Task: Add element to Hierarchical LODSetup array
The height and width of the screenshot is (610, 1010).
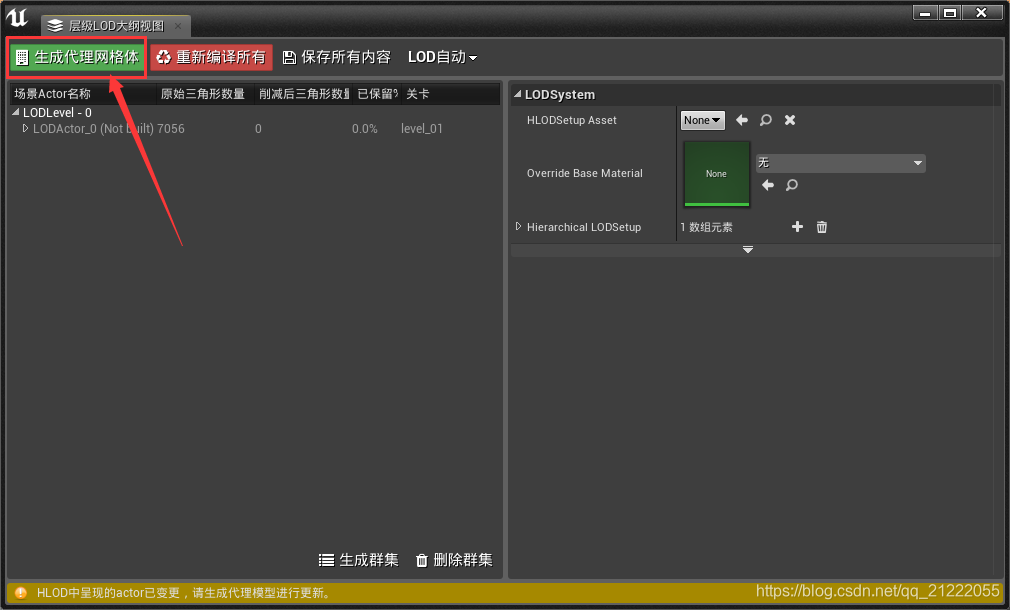Action: (797, 227)
